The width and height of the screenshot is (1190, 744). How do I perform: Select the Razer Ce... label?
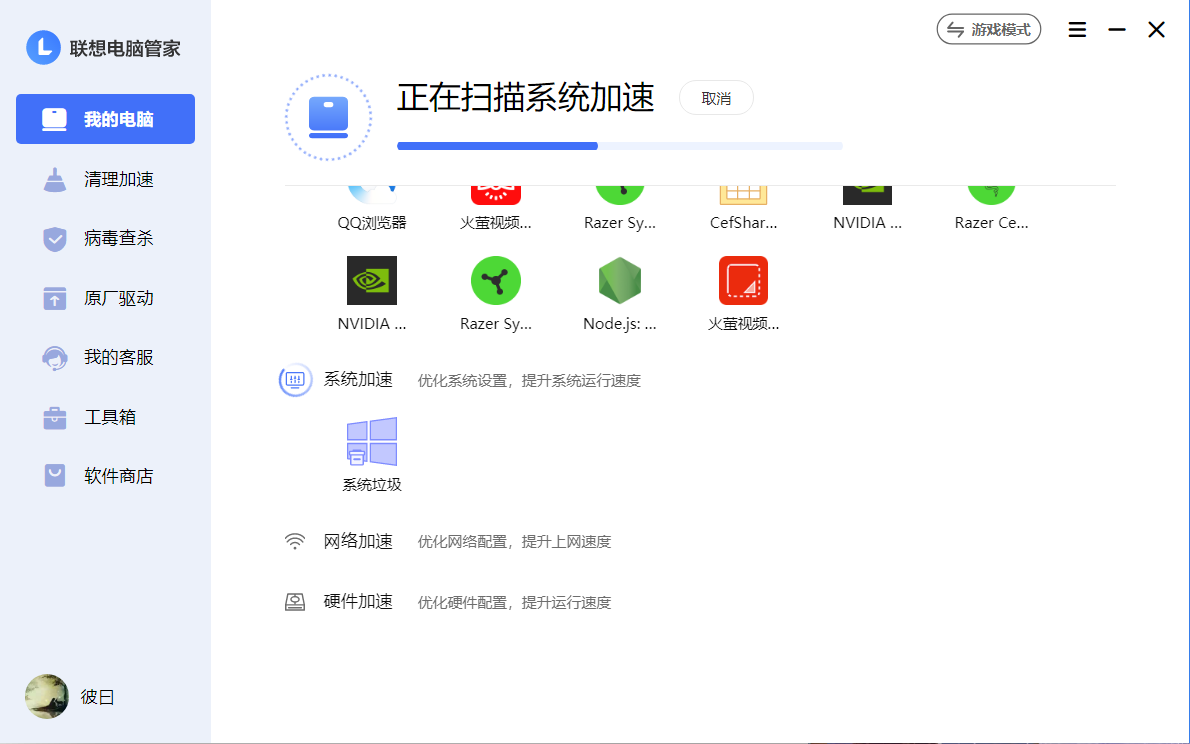click(991, 222)
